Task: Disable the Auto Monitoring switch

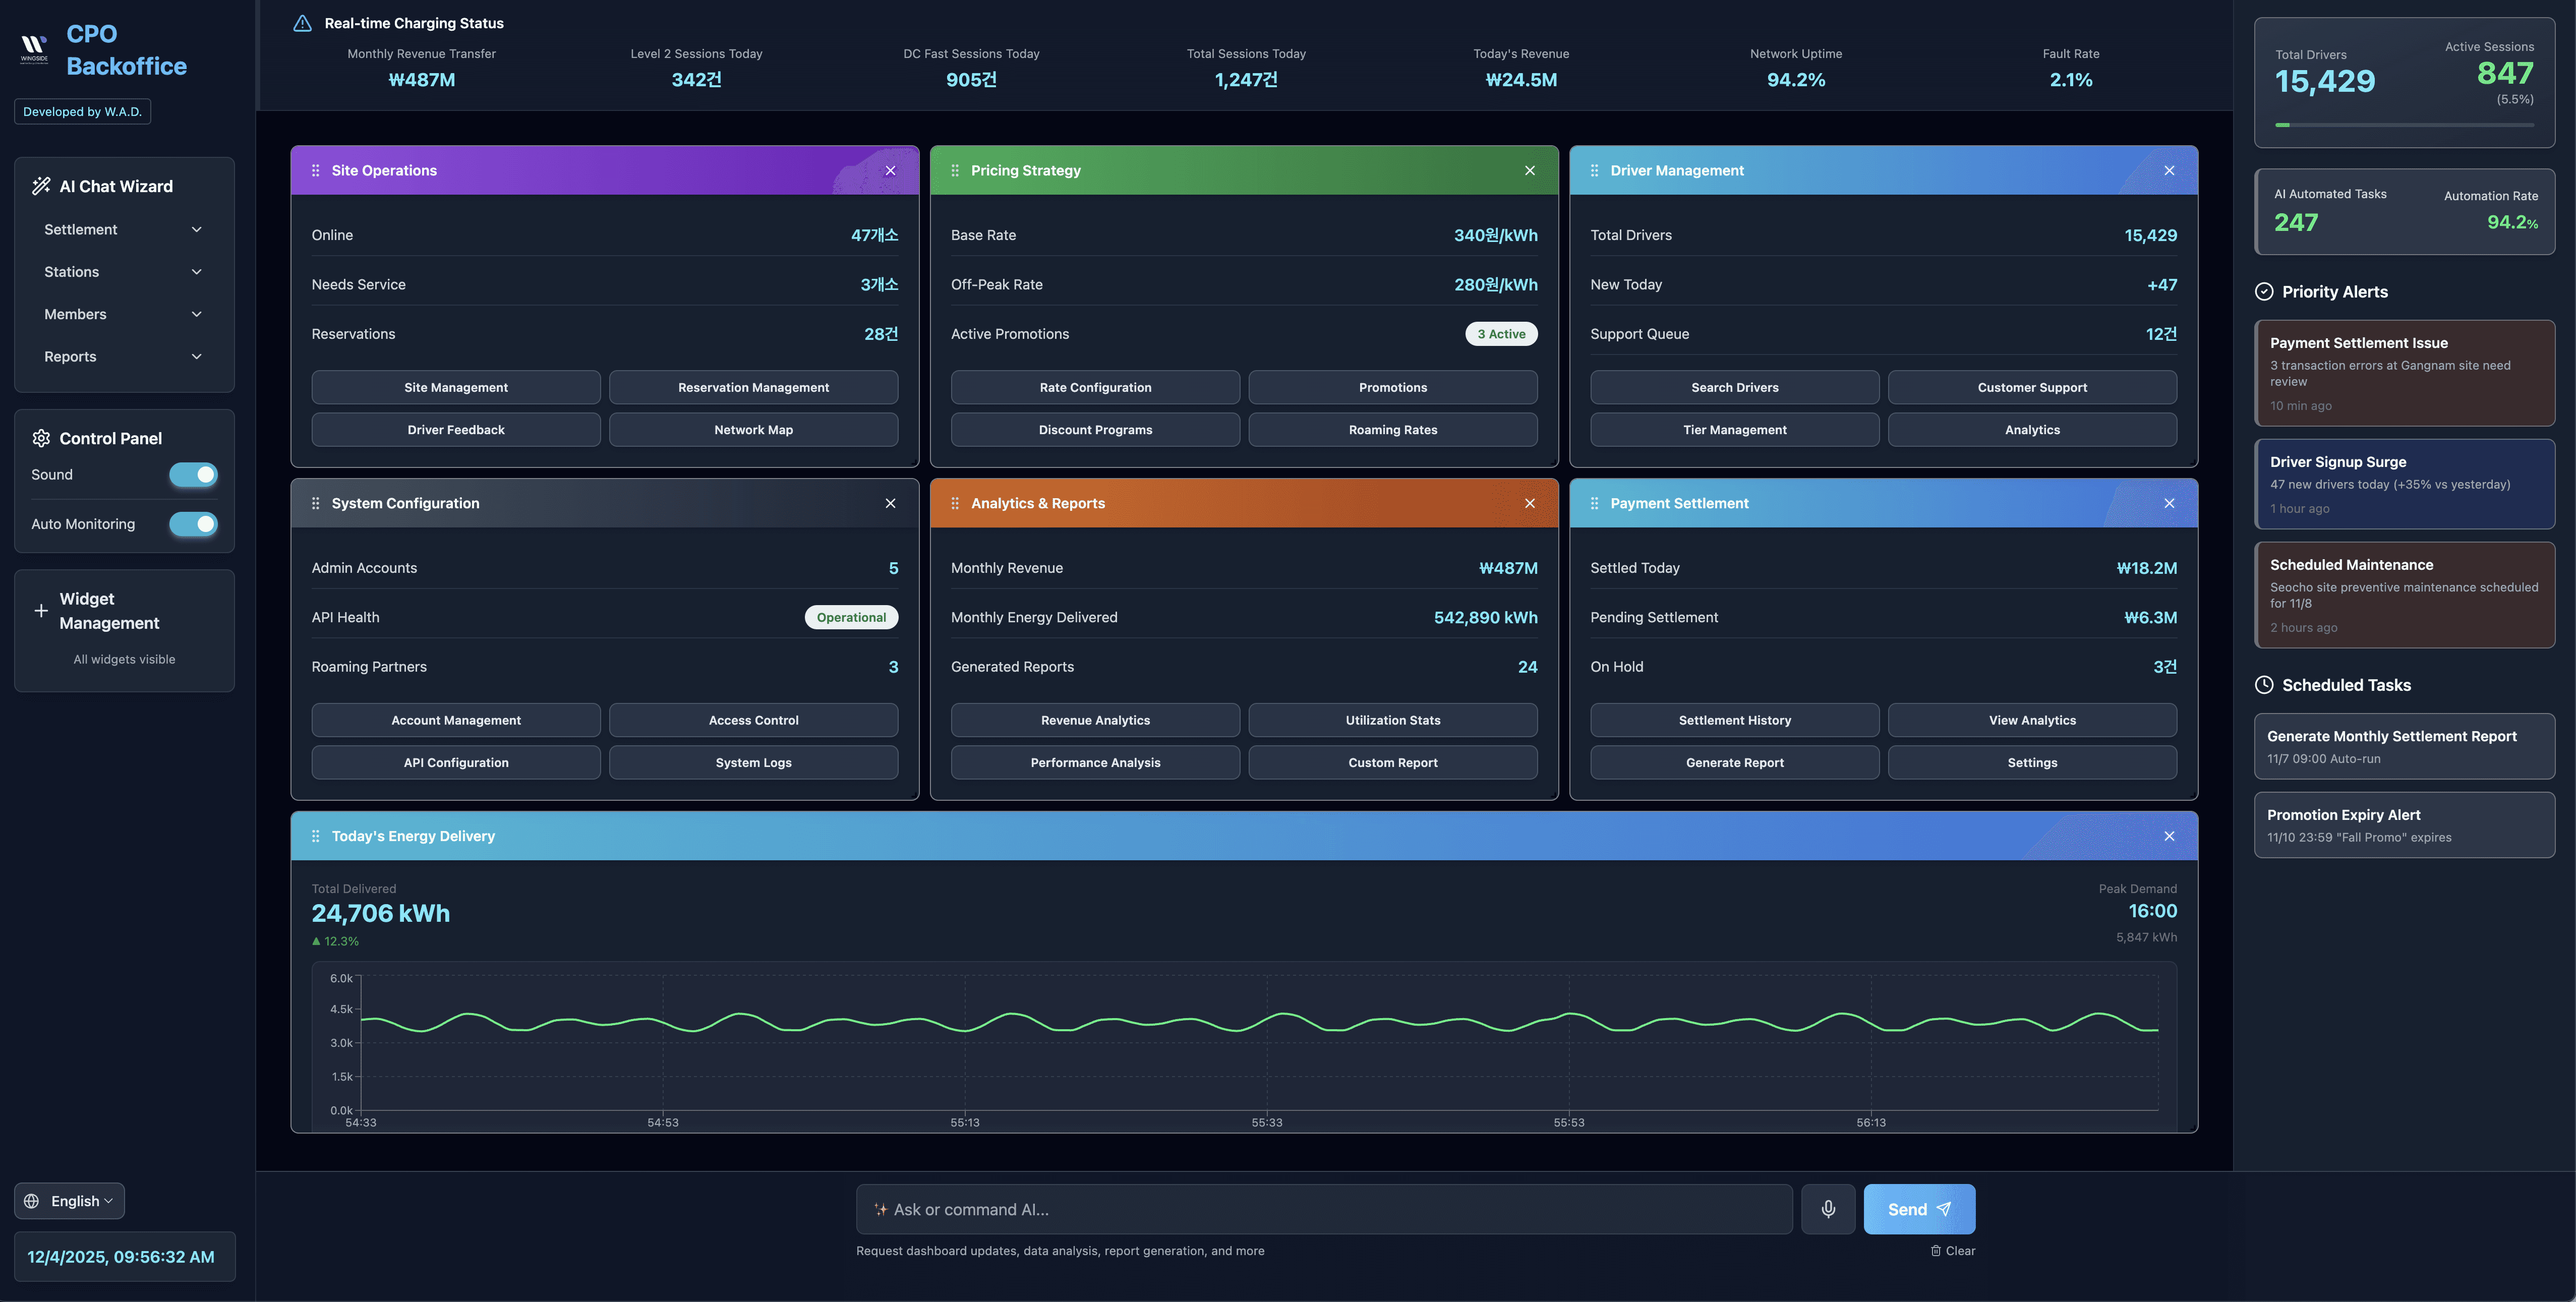Action: pos(193,524)
